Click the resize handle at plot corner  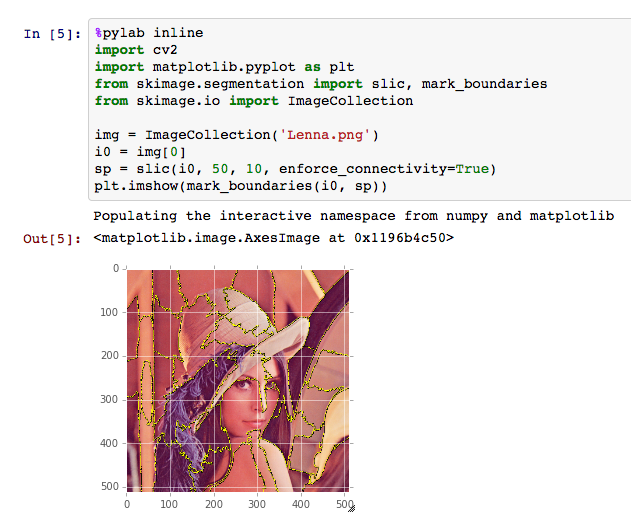click(351, 508)
